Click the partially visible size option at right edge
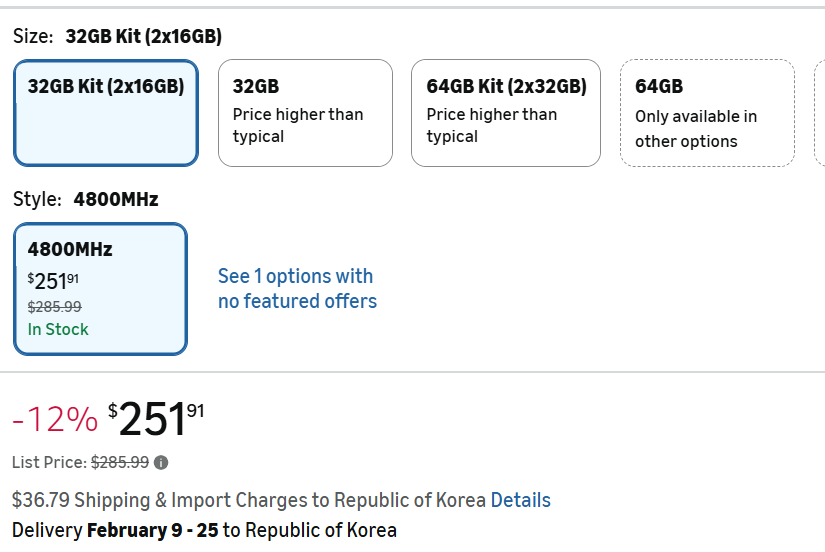Image resolution: width=825 pixels, height=552 pixels. (x=820, y=112)
